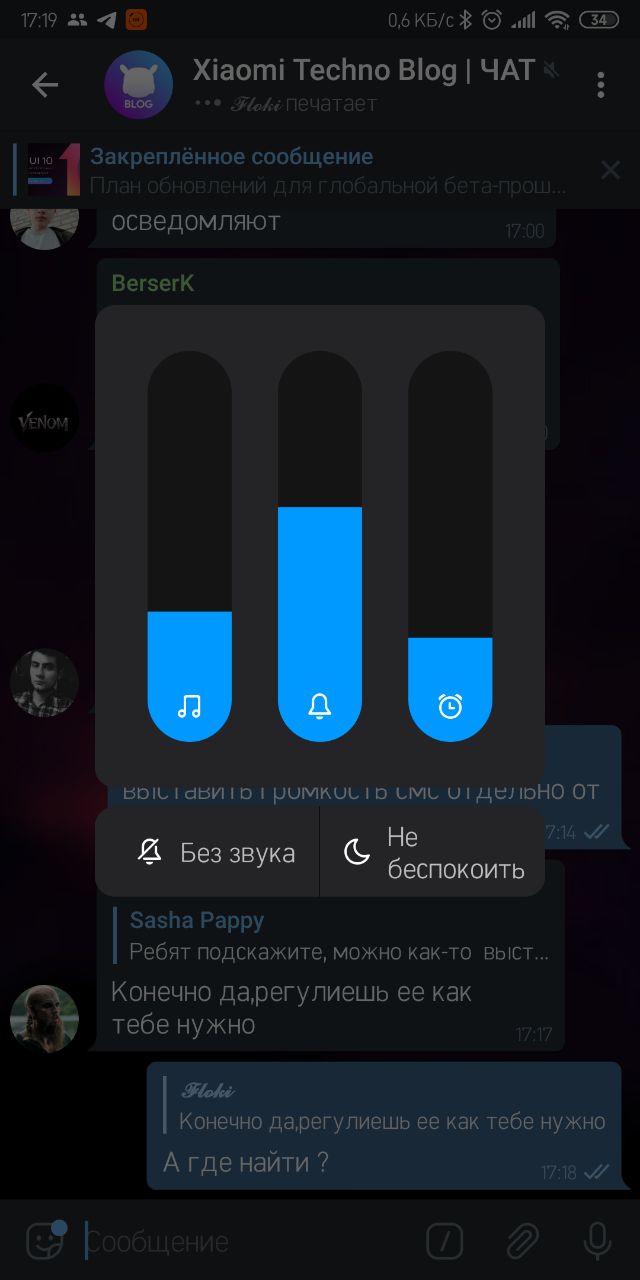
Task: Tap the microphone voice message icon
Action: 597,1241
